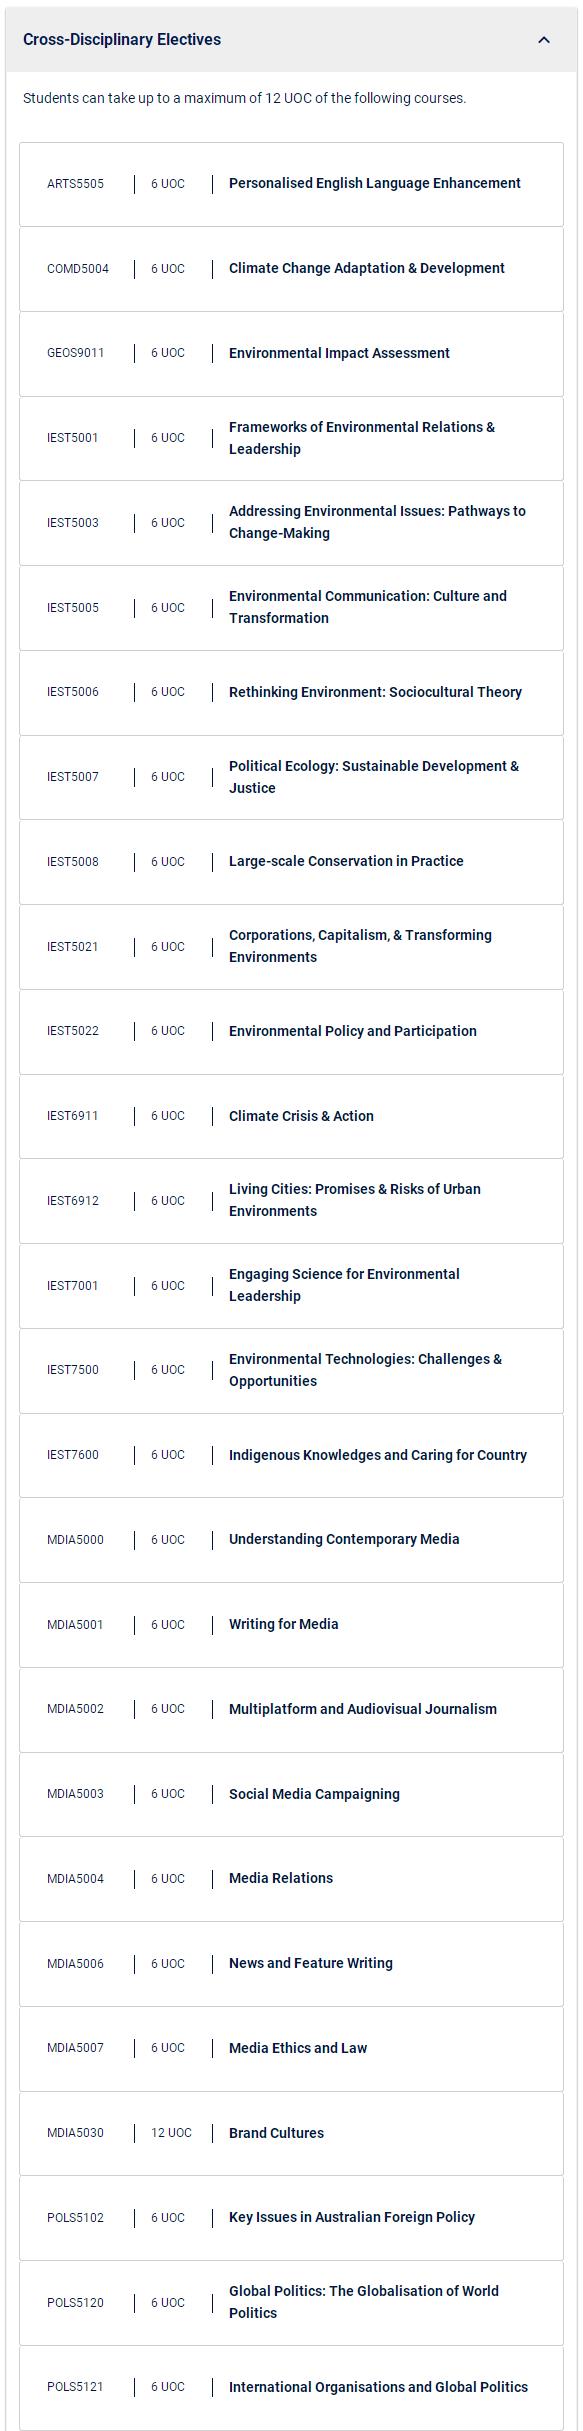The height and width of the screenshot is (2431, 583).
Task: Open Rethinking Environment: Sociocultural Theory course
Action: 375,692
